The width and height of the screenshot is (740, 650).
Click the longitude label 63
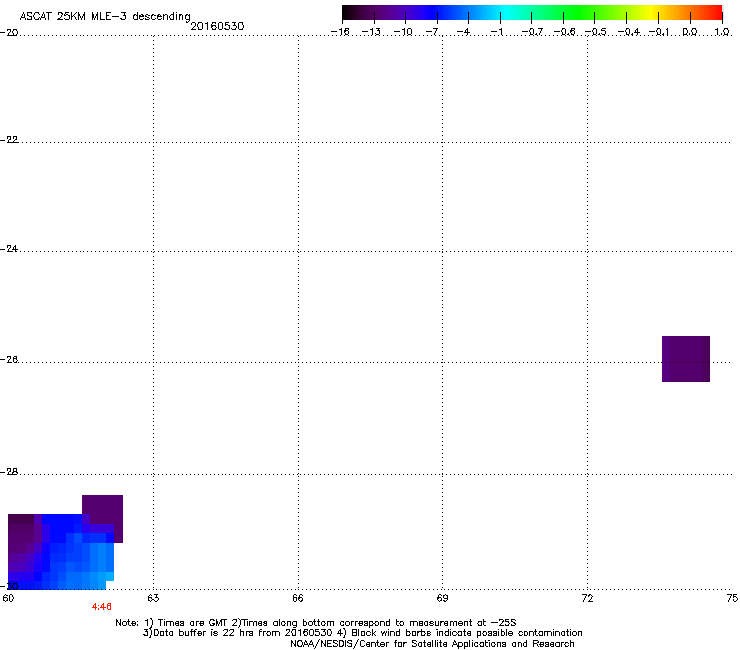click(x=153, y=599)
